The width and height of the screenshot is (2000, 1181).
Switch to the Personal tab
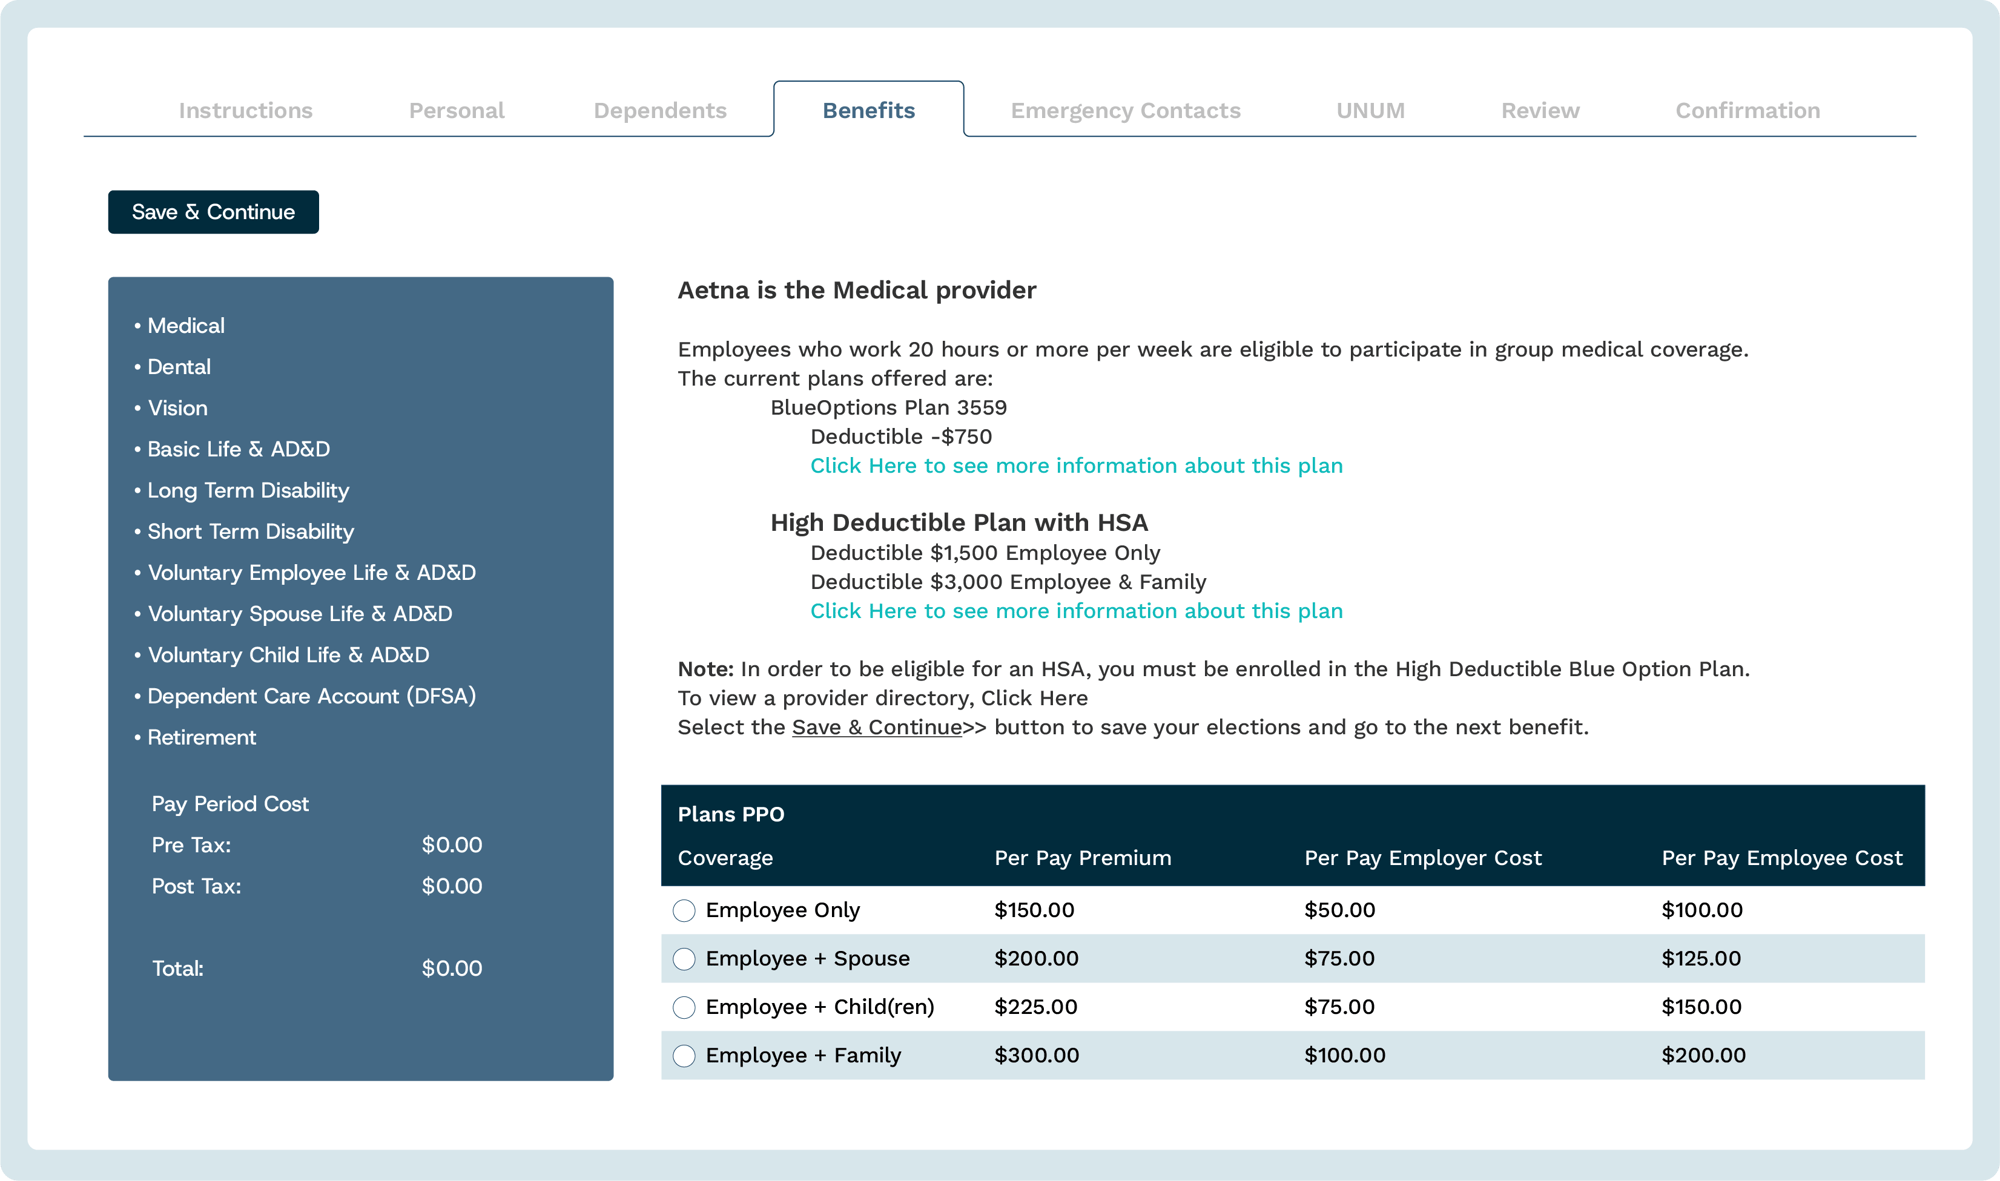[x=457, y=110]
